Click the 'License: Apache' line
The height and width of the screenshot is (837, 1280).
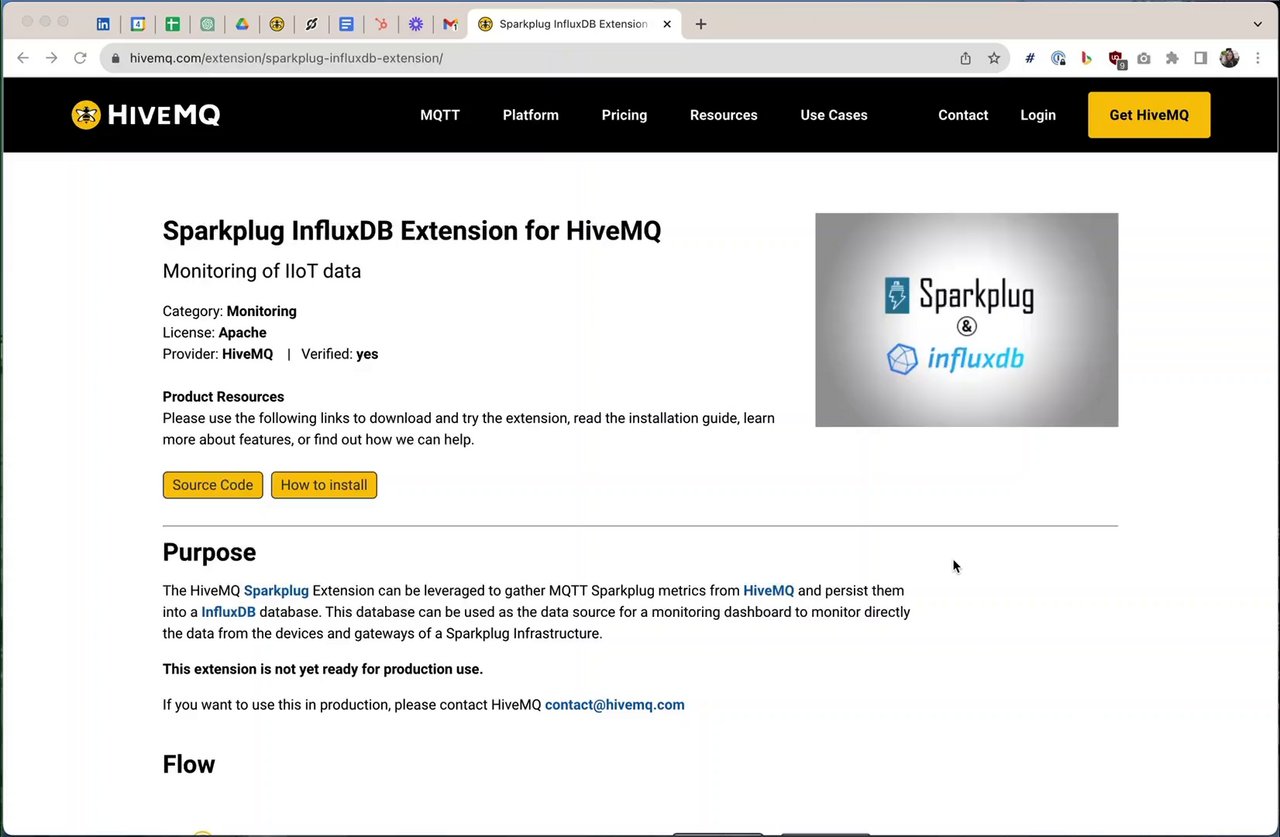214,332
